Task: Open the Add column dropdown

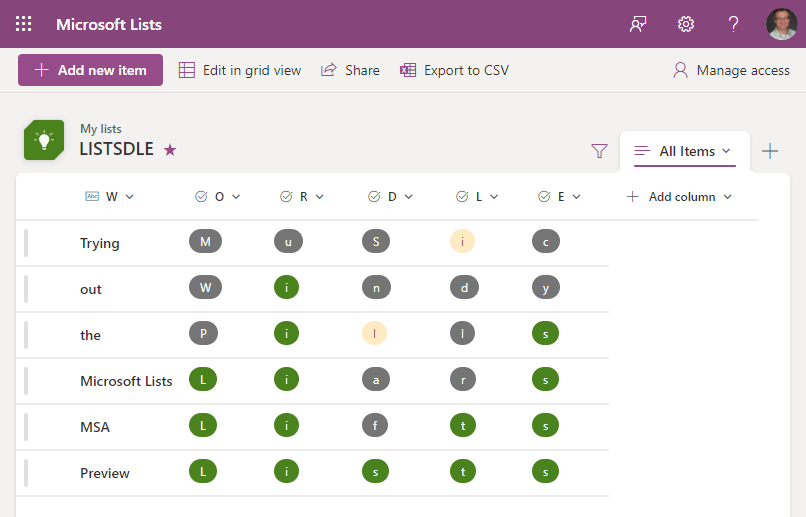Action: point(679,197)
